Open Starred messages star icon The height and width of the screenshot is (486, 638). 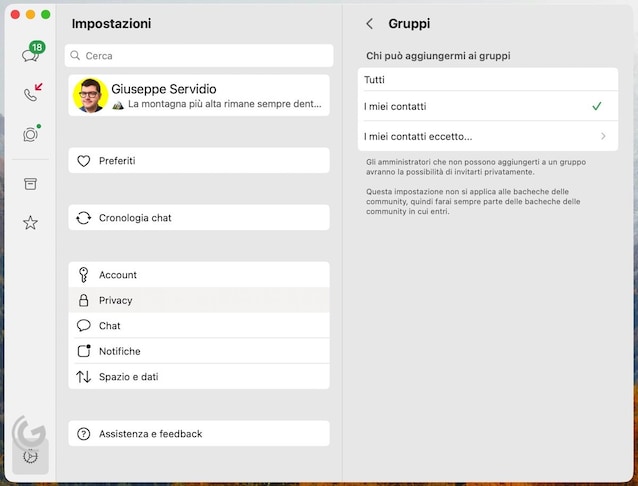click(31, 223)
